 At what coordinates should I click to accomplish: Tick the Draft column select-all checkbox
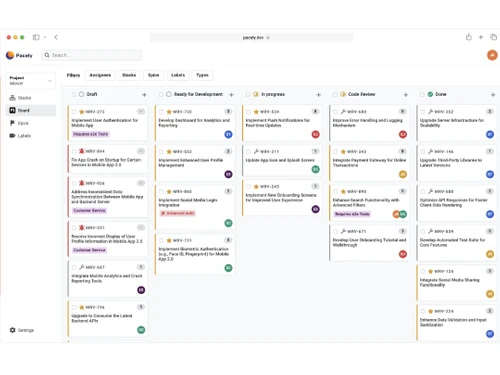[74, 95]
